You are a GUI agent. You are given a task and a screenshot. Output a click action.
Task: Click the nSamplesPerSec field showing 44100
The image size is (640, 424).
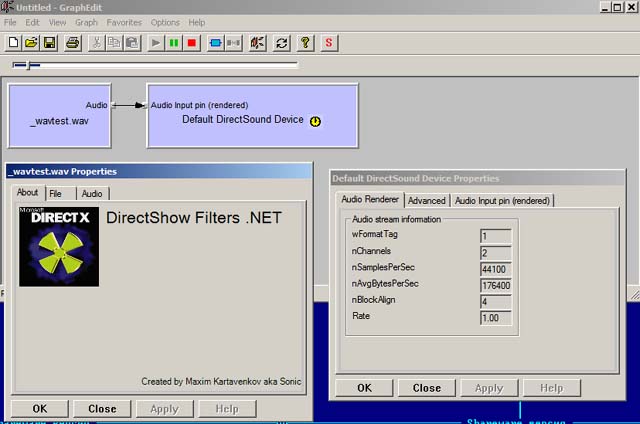(496, 269)
